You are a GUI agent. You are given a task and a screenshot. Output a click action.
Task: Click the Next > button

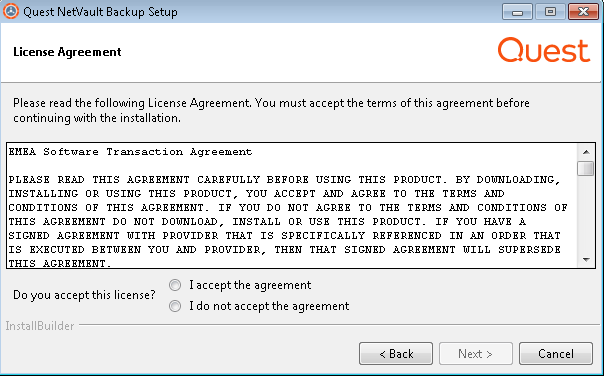coord(476,354)
